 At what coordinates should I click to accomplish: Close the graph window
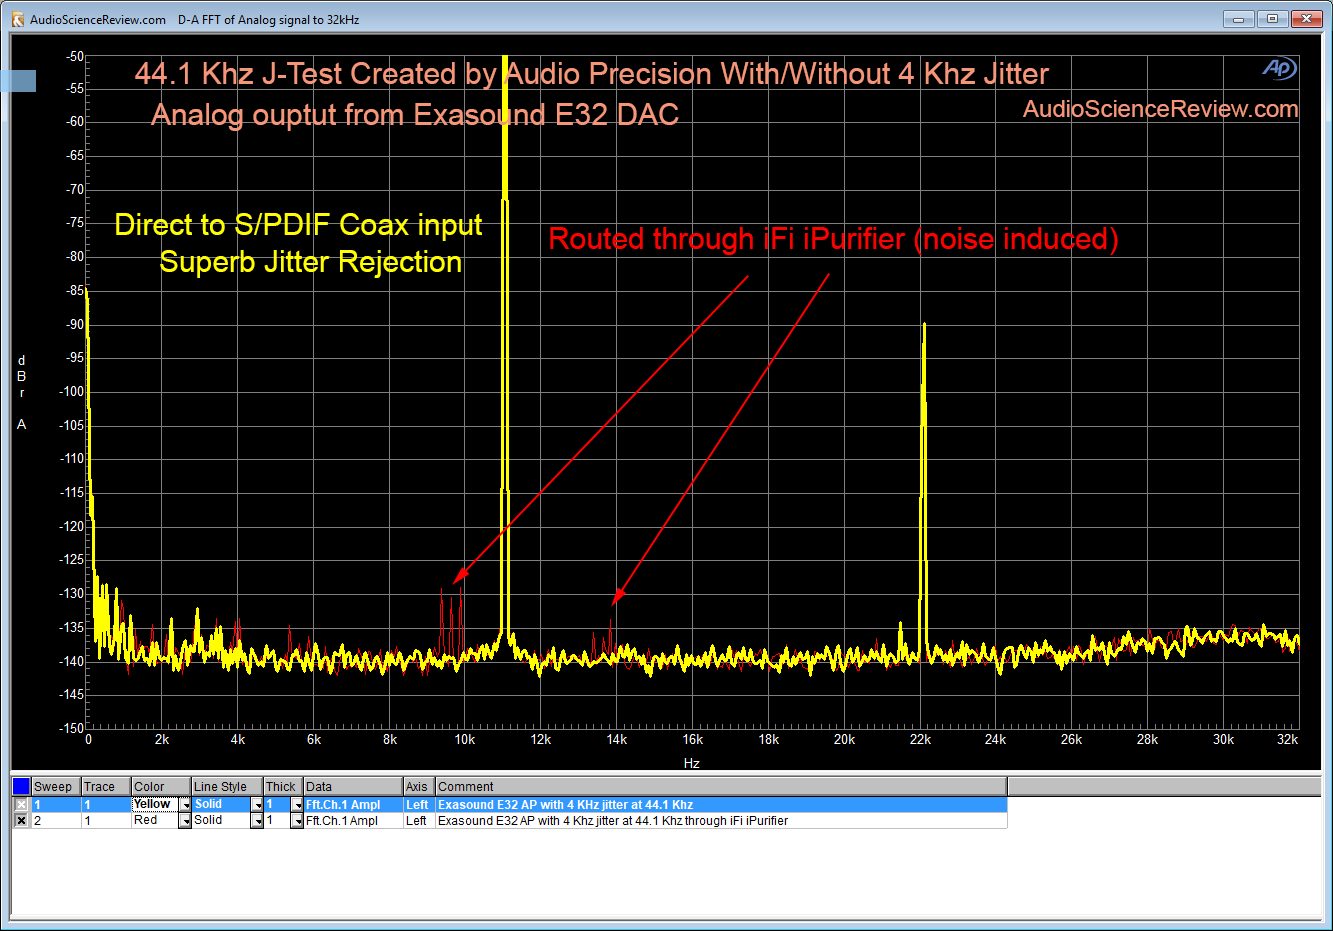click(x=1306, y=19)
